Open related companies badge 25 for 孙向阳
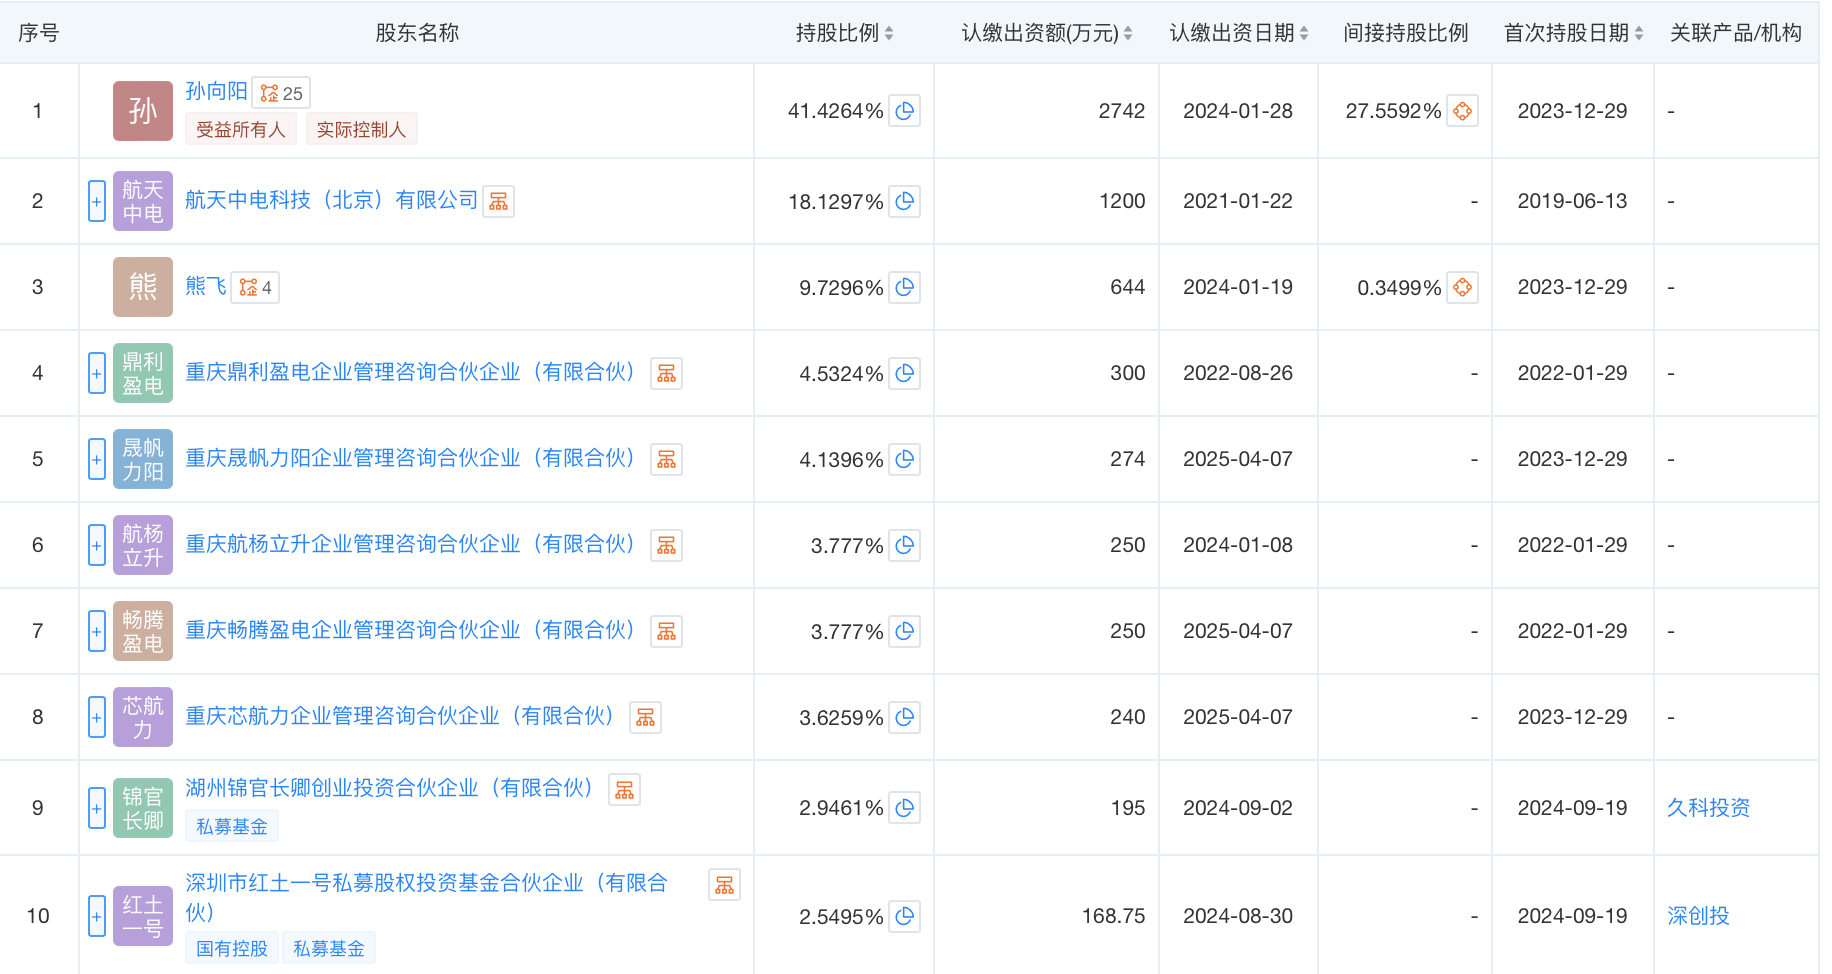 tap(281, 93)
